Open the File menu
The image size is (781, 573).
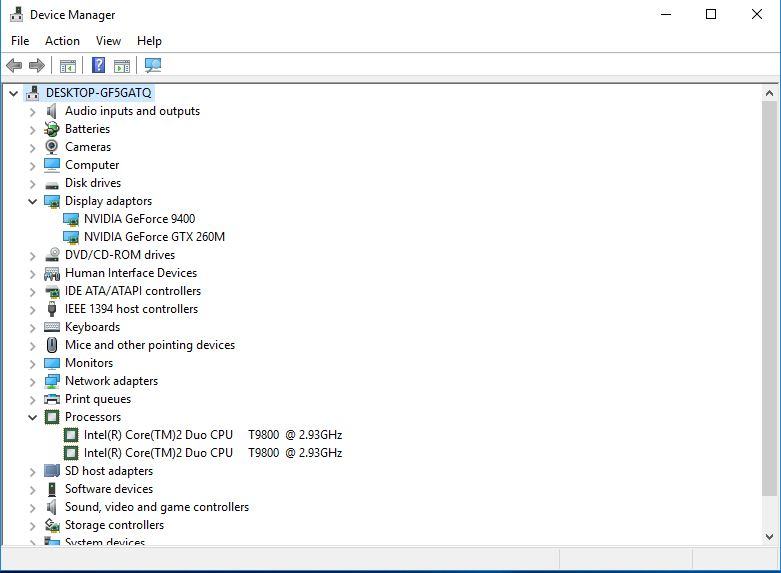(x=20, y=41)
